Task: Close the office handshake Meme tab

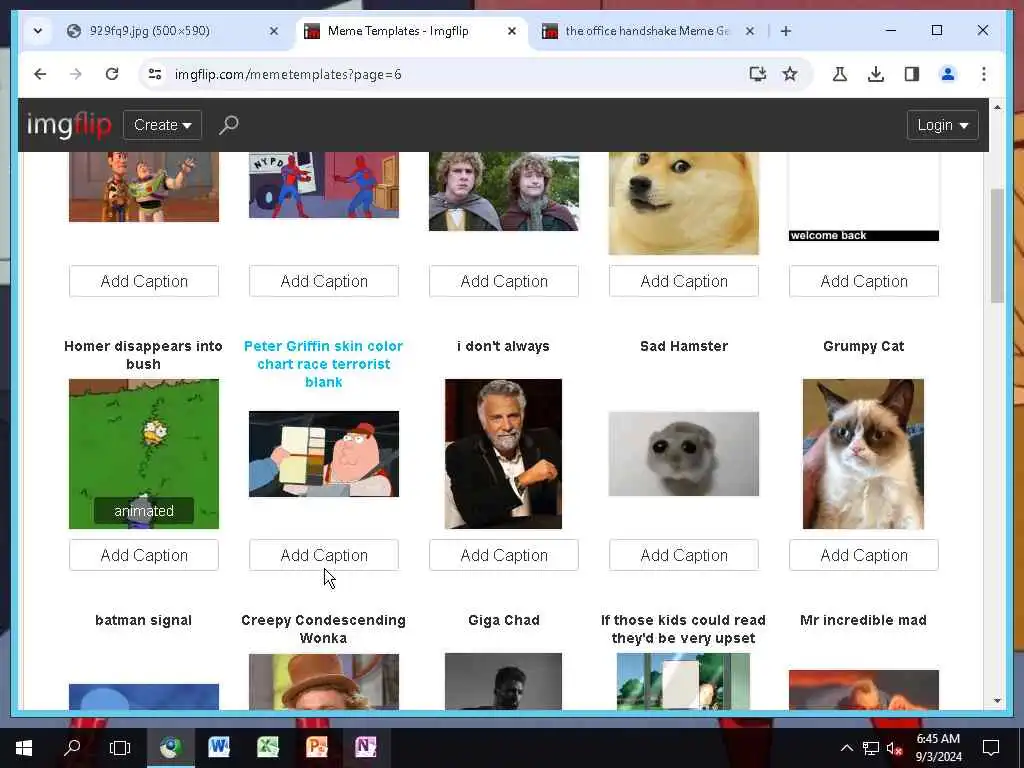Action: [x=750, y=31]
